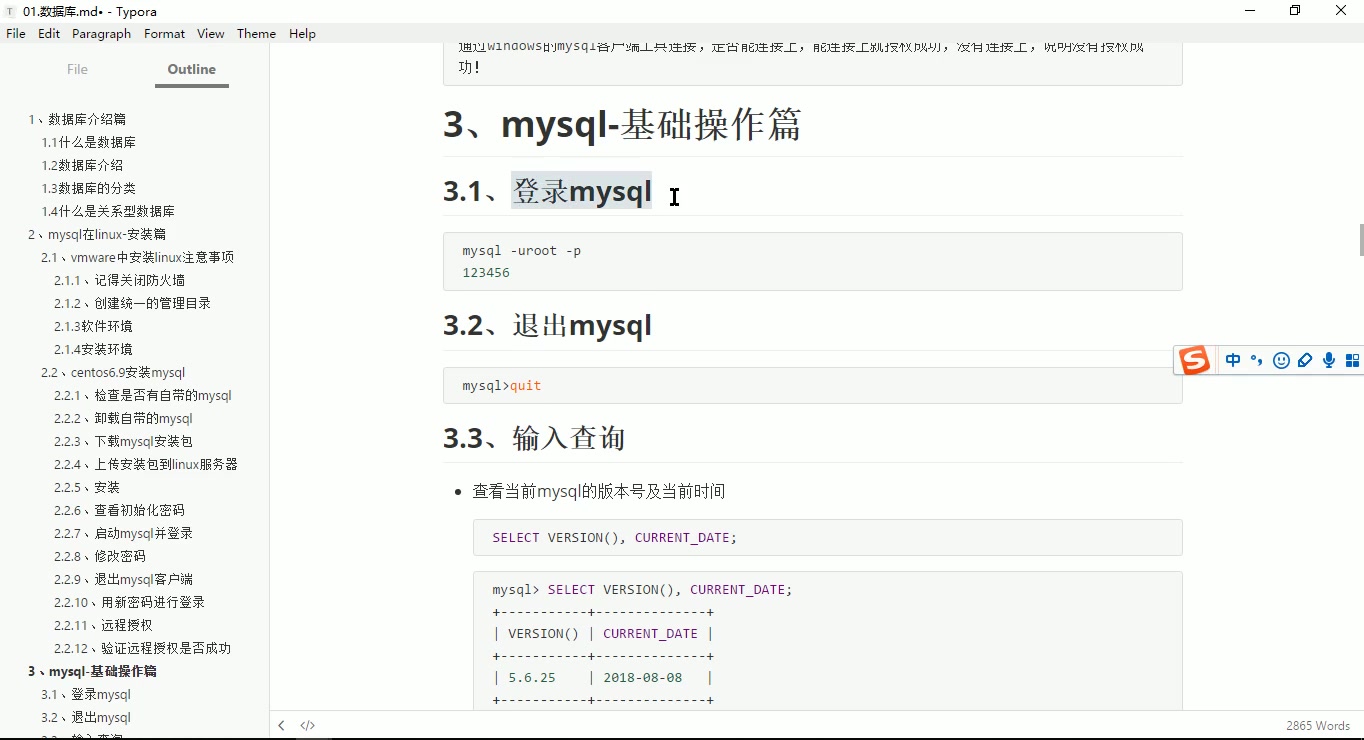Click the Typora app icon in title bar
1364x740 pixels.
(x=11, y=11)
